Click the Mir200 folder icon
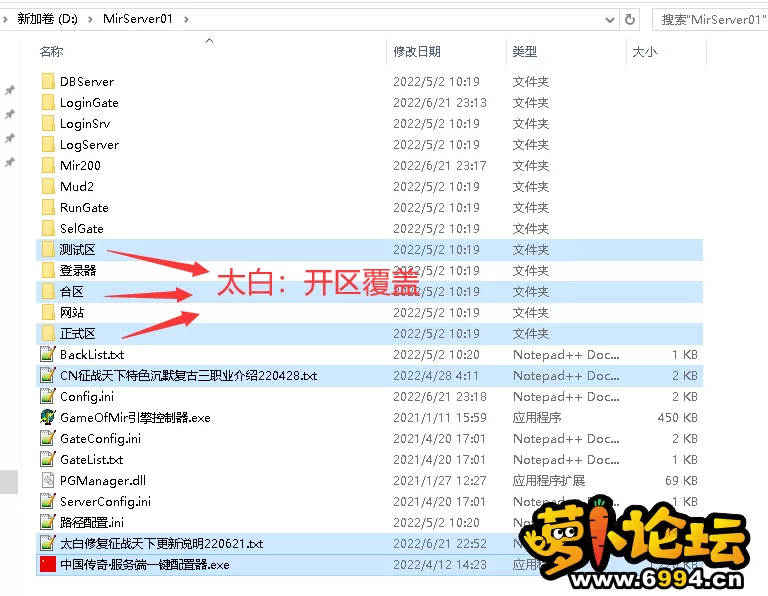 (x=48, y=166)
